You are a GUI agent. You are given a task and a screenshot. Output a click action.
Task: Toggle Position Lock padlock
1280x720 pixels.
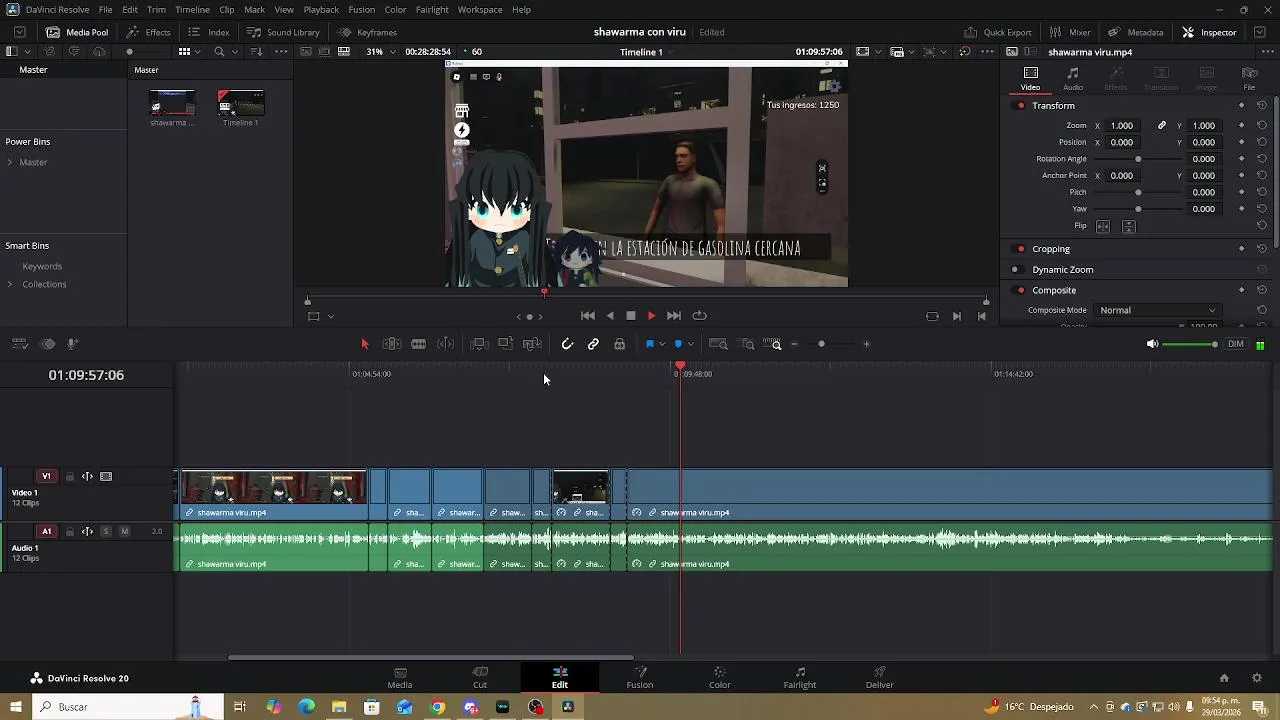coord(619,344)
